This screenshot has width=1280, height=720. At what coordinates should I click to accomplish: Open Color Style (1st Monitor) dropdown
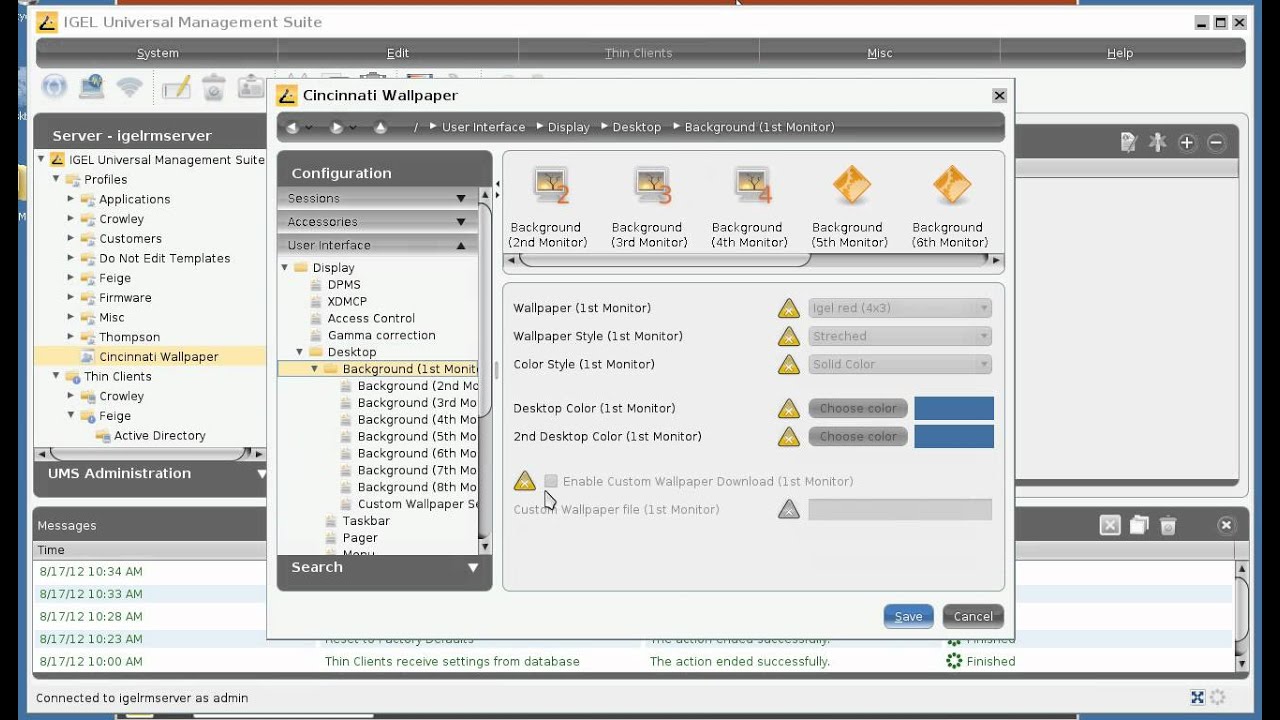coord(900,364)
